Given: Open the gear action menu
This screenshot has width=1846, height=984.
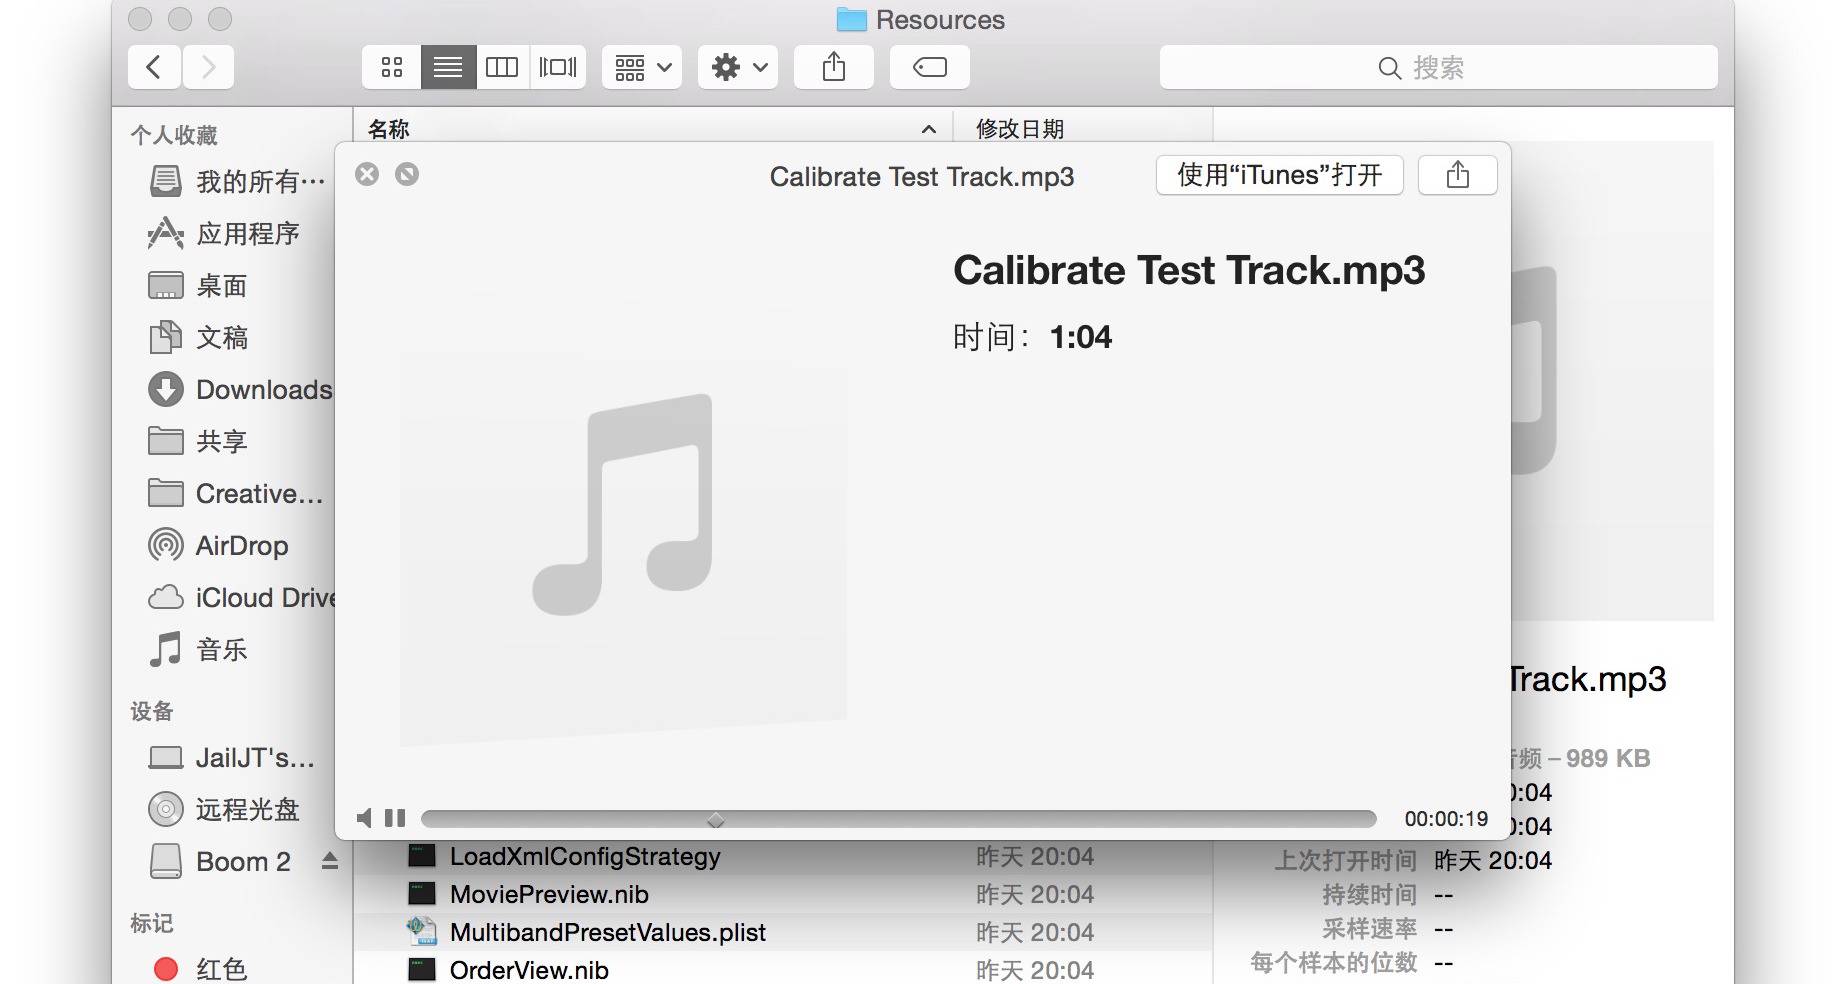Looking at the screenshot, I should point(738,67).
